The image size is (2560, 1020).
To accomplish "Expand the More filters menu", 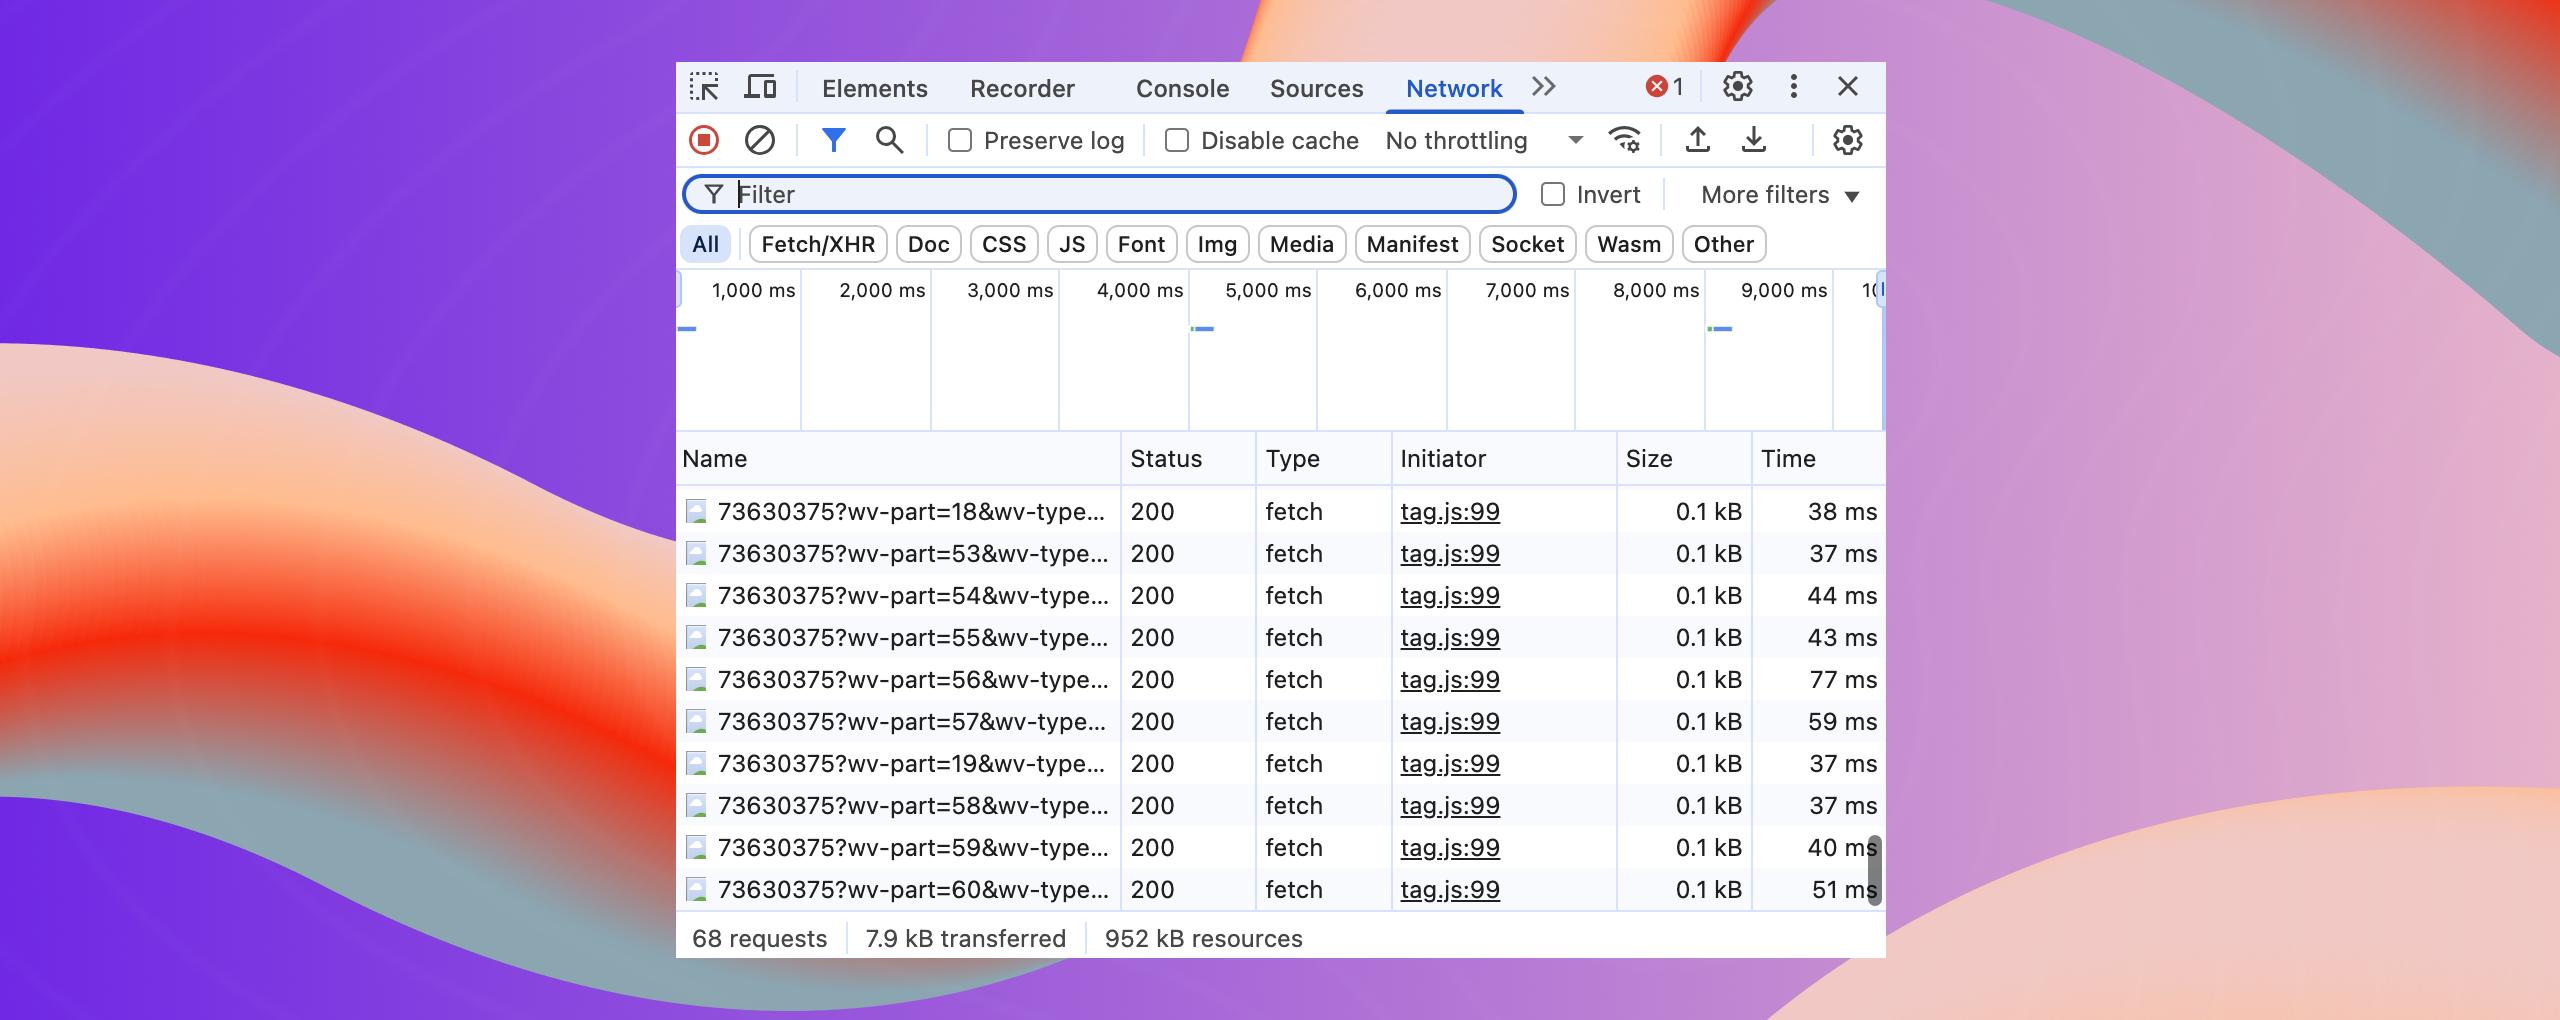I will tap(1779, 195).
